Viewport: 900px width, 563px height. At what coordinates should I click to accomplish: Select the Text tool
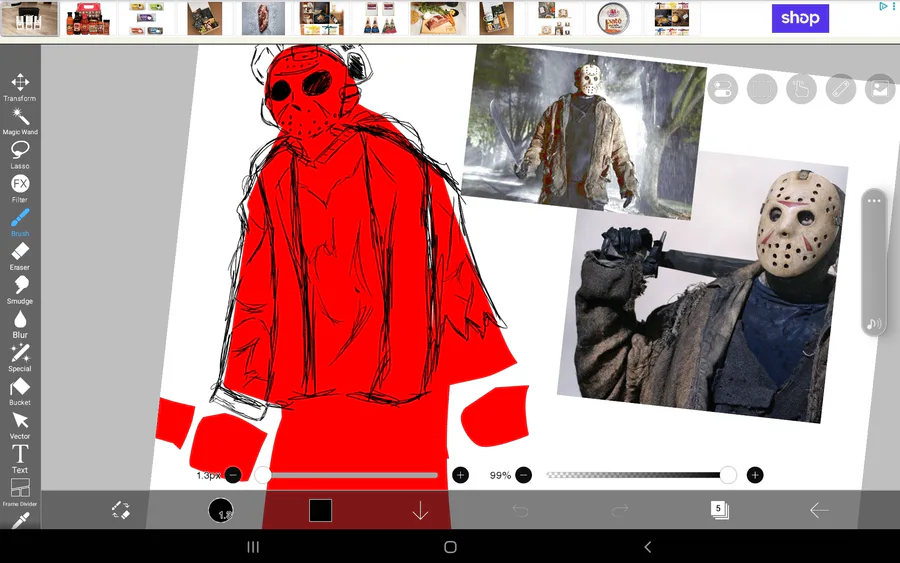pos(20,459)
